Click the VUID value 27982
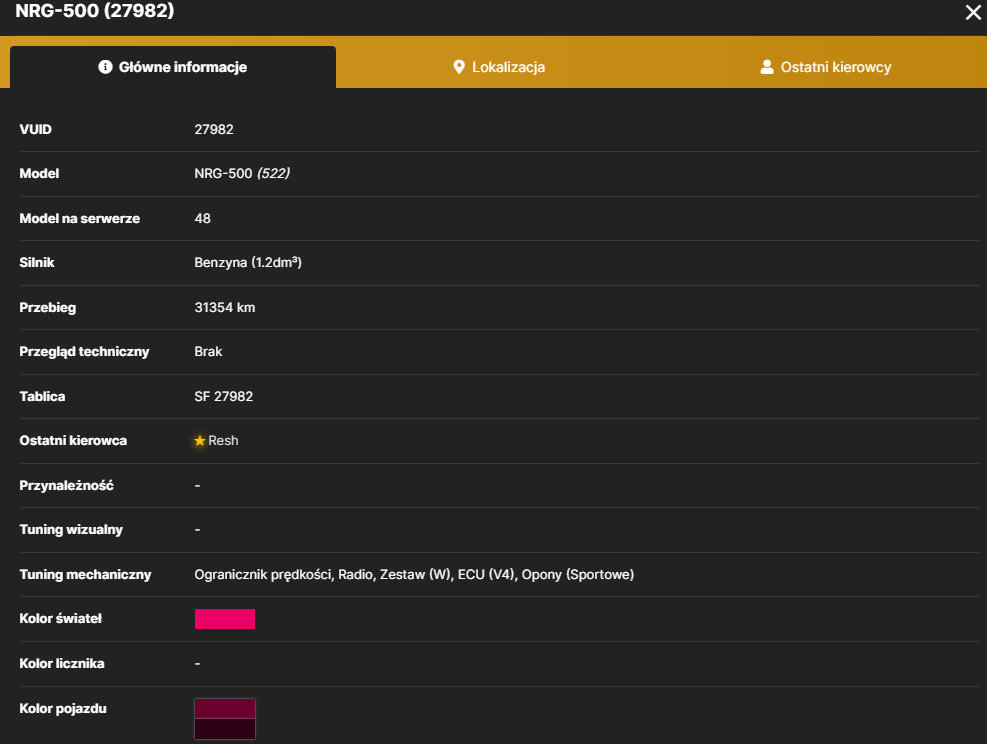987x744 pixels. tap(214, 130)
